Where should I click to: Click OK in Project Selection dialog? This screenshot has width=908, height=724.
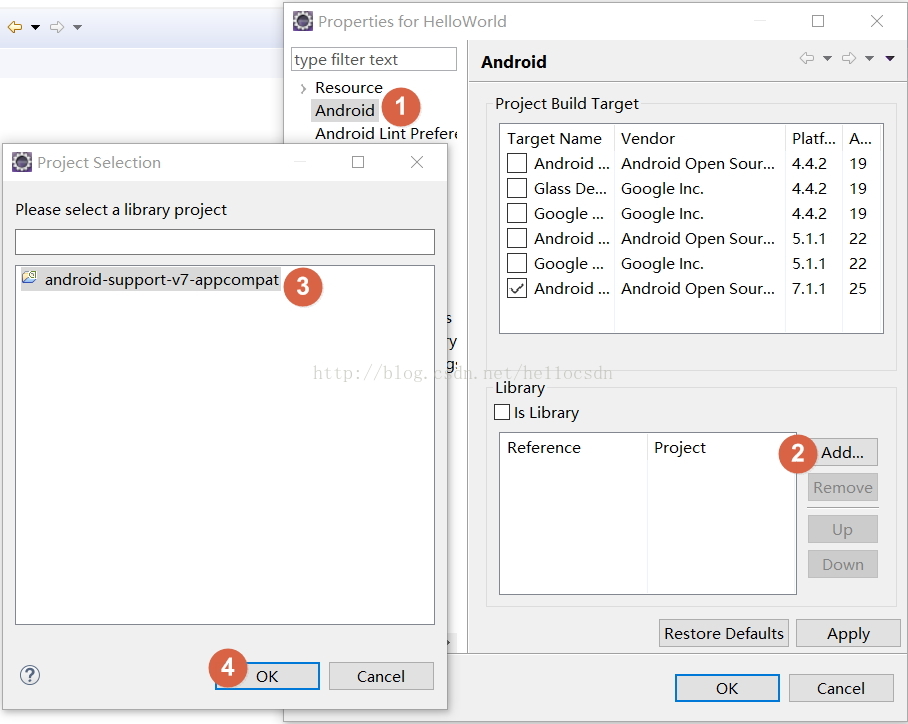point(267,676)
